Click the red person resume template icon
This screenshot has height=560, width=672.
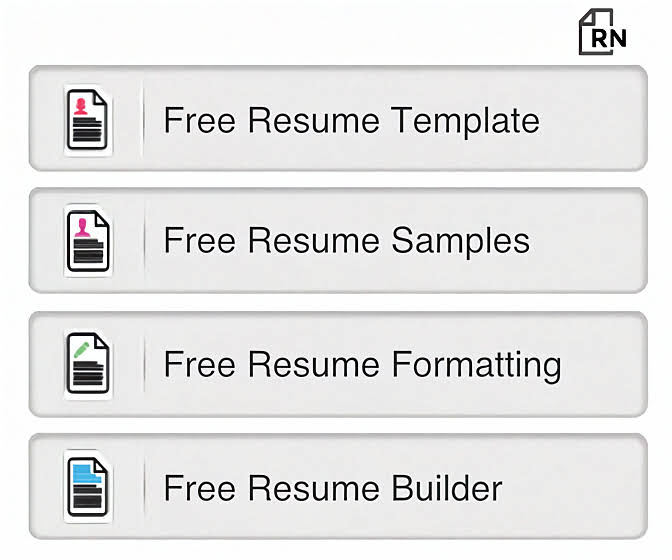[x=88, y=120]
